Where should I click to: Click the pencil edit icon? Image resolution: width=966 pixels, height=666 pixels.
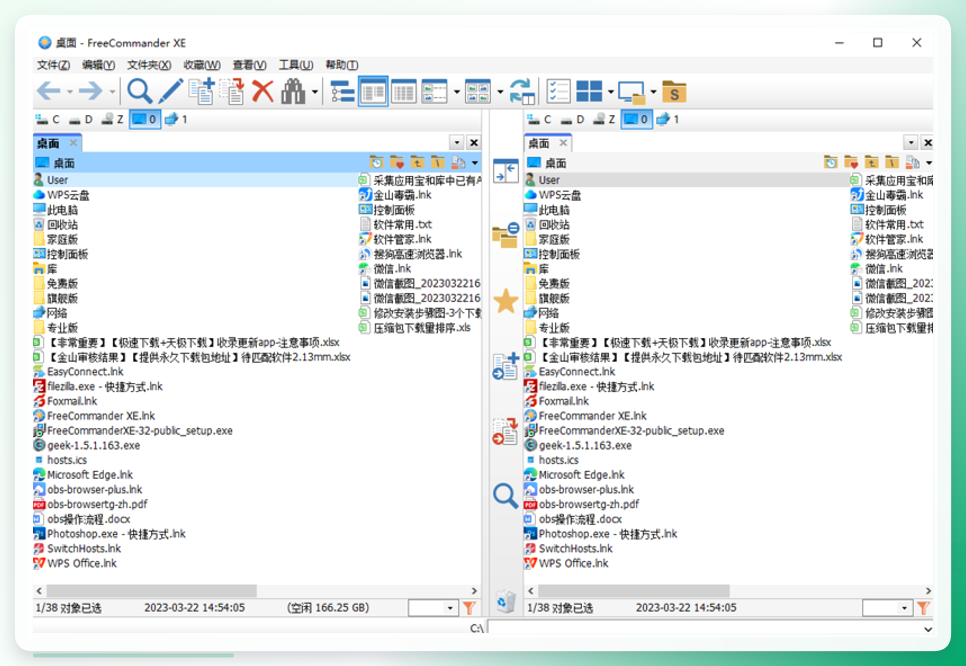click(170, 92)
